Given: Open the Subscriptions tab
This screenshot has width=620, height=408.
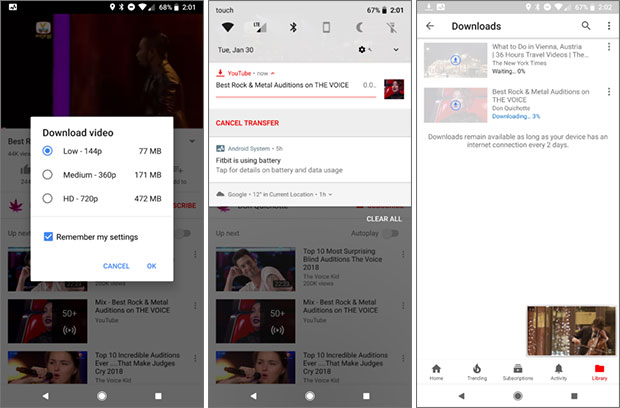Looking at the screenshot, I should [x=517, y=372].
